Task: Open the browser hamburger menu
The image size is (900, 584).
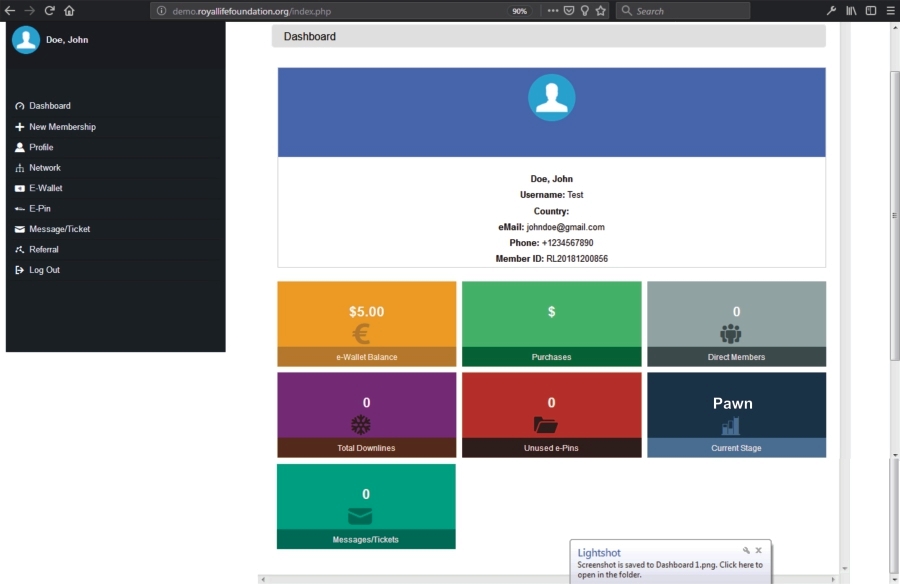Action: 889,11
